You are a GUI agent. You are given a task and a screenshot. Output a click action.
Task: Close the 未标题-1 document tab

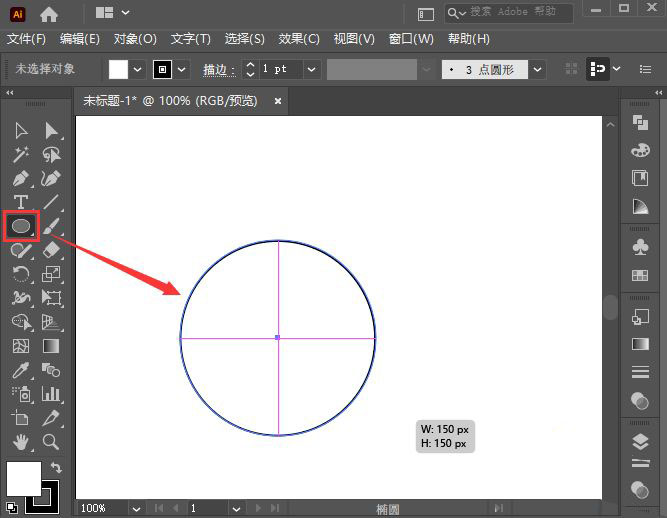coord(278,101)
